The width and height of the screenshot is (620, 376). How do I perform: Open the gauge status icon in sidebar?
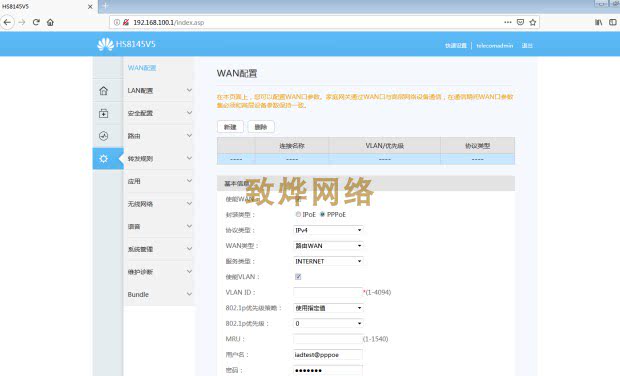tap(104, 136)
